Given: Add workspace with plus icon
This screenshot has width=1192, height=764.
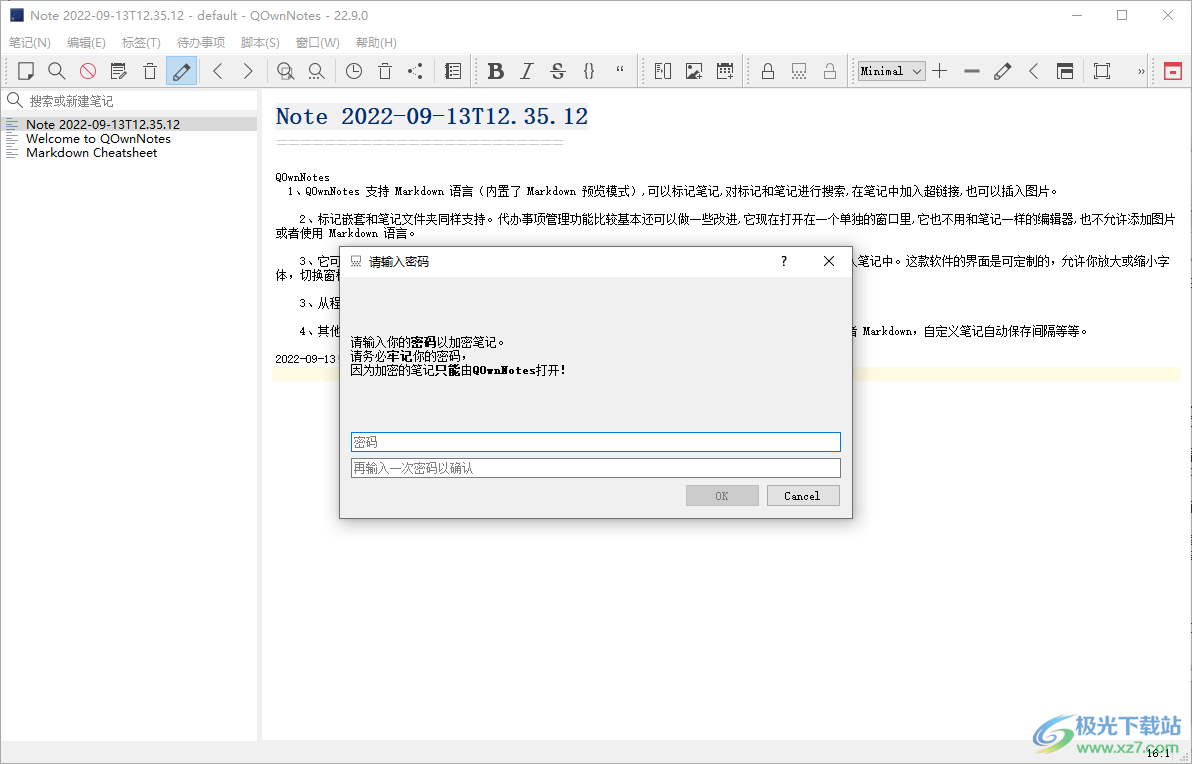Looking at the screenshot, I should 940,71.
